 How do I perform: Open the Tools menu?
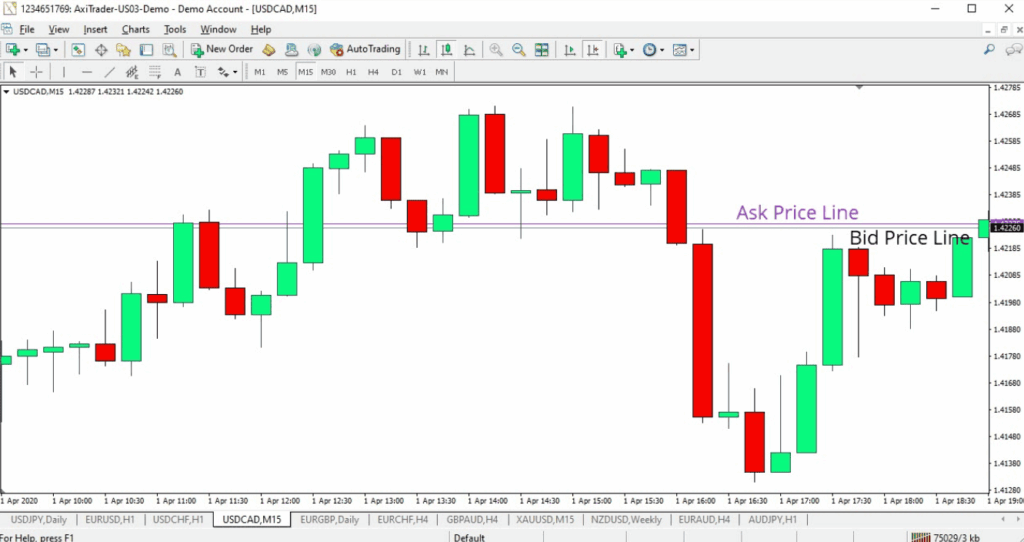tap(175, 29)
